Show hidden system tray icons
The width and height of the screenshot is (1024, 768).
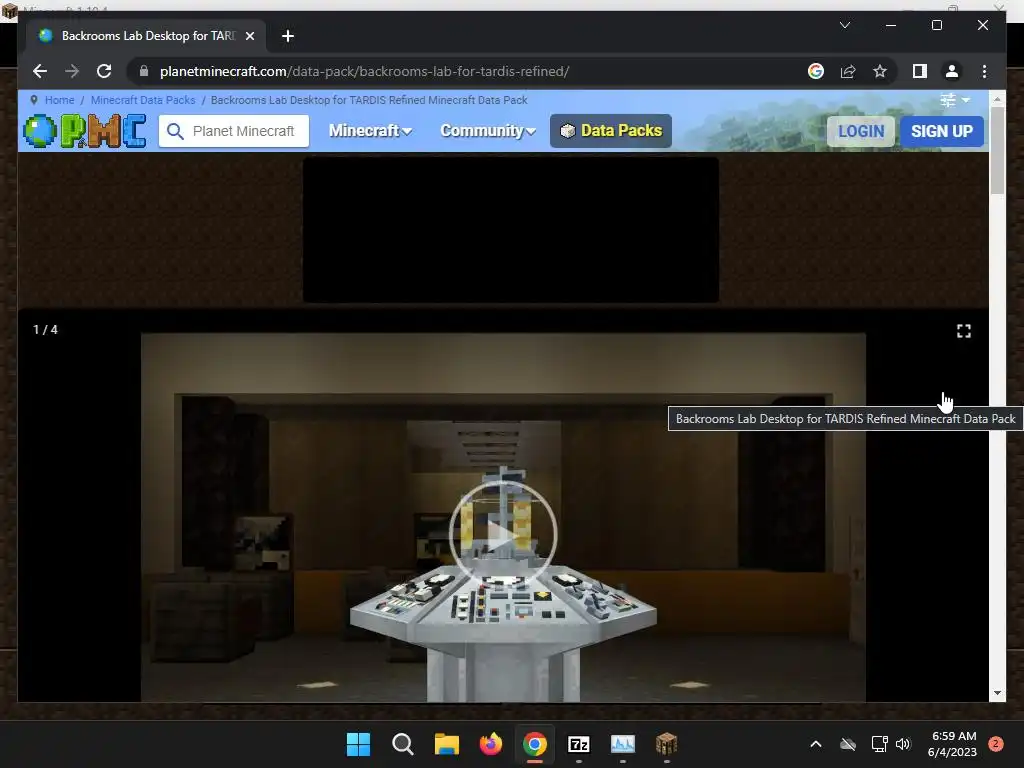click(x=816, y=744)
